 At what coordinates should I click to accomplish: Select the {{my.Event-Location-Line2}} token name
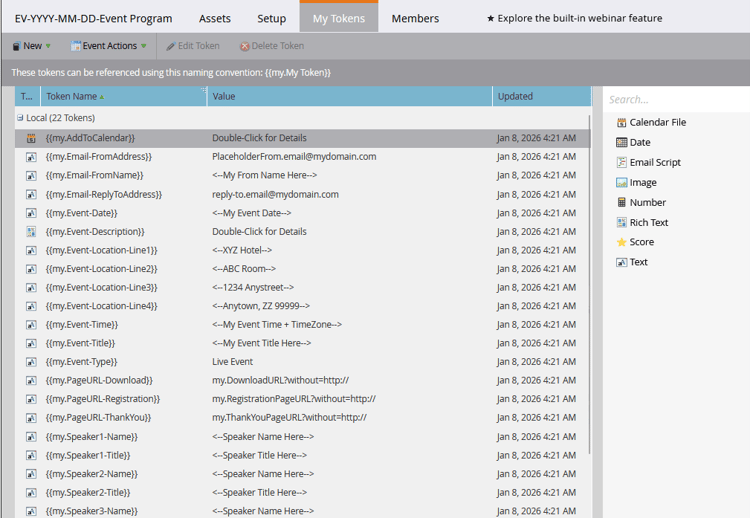click(101, 269)
